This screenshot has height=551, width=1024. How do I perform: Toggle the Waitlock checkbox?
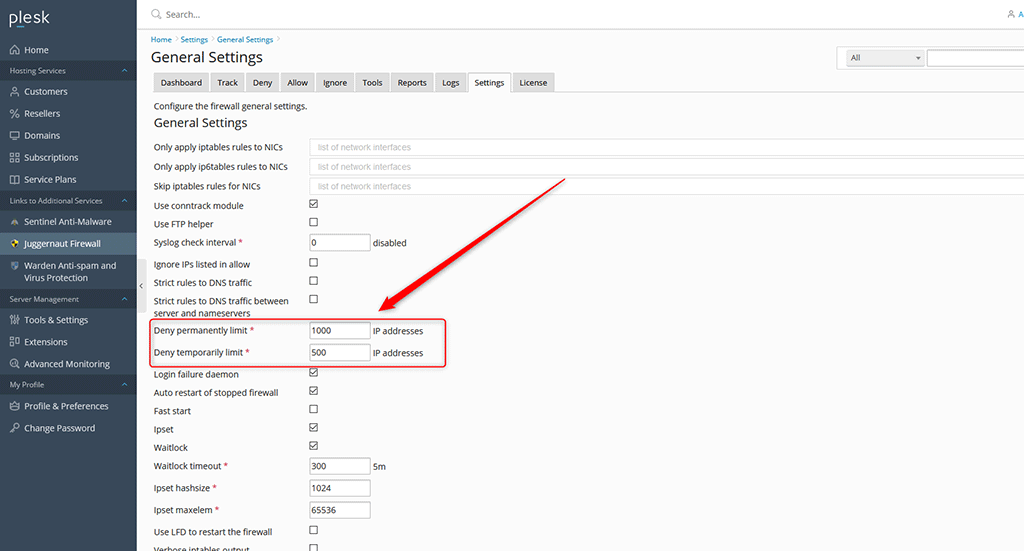click(x=313, y=446)
